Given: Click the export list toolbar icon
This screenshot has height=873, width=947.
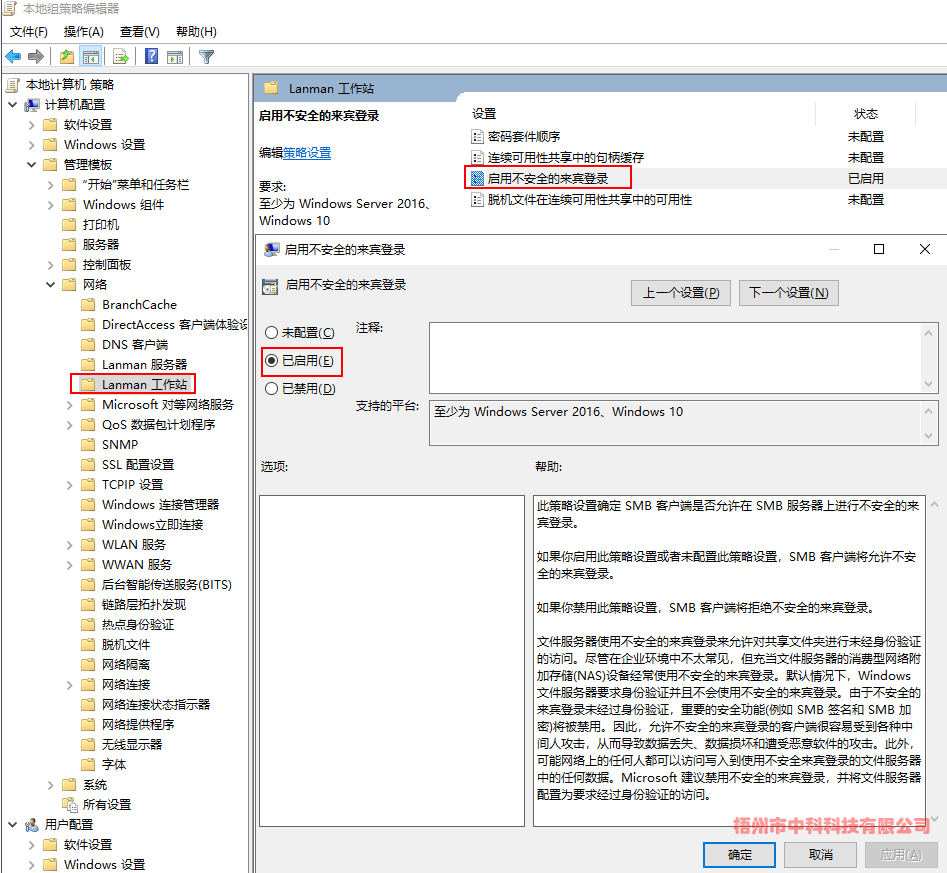Looking at the screenshot, I should [120, 57].
